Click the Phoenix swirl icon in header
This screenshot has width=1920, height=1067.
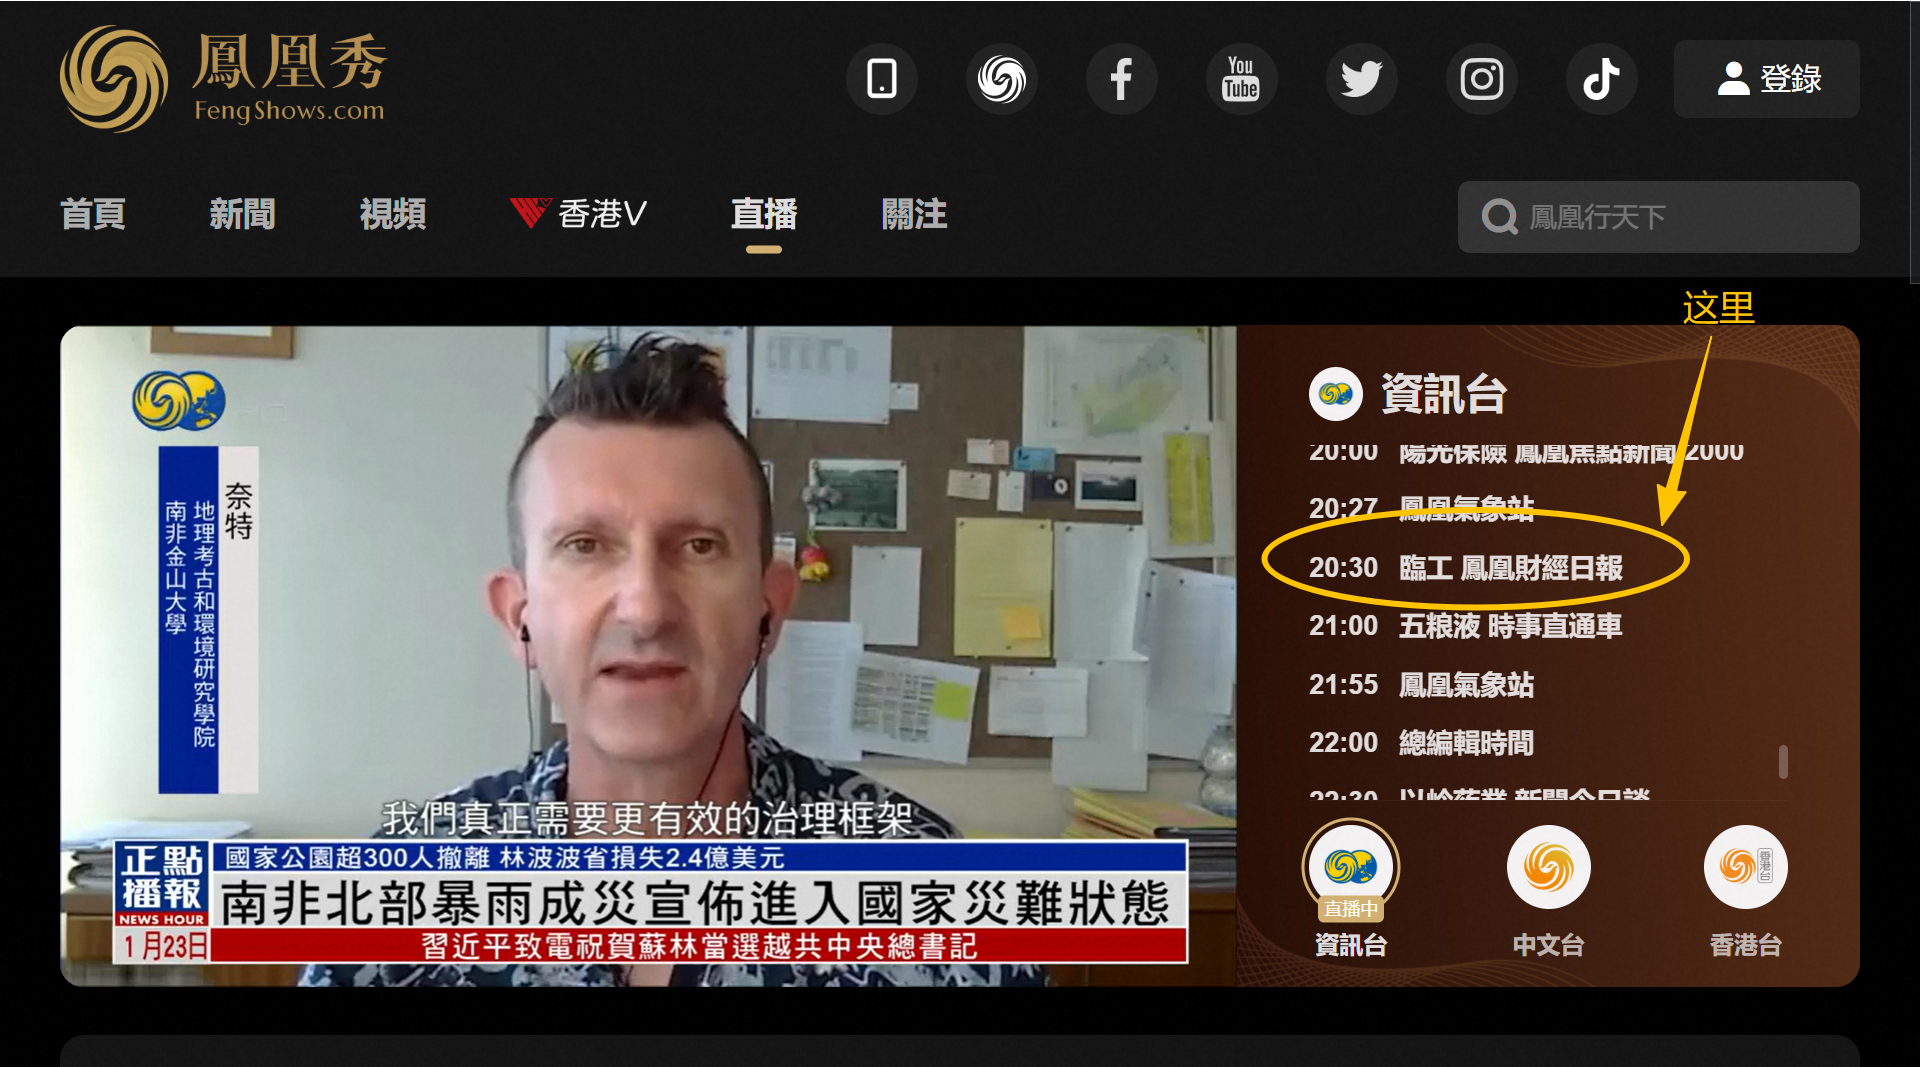click(1001, 79)
